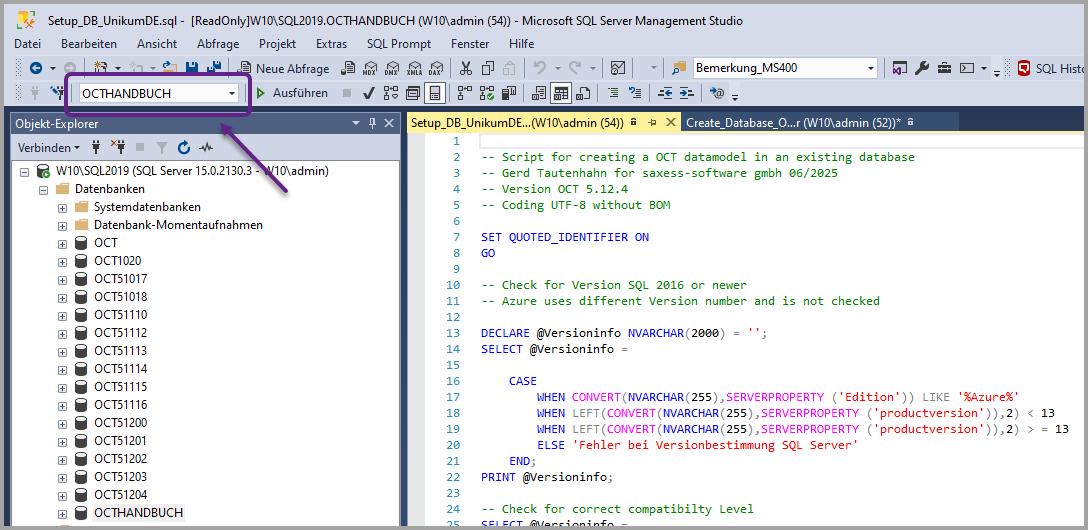This screenshot has height=530, width=1088.
Task: Expand the Systemdatenbanken folder
Action: (62, 207)
